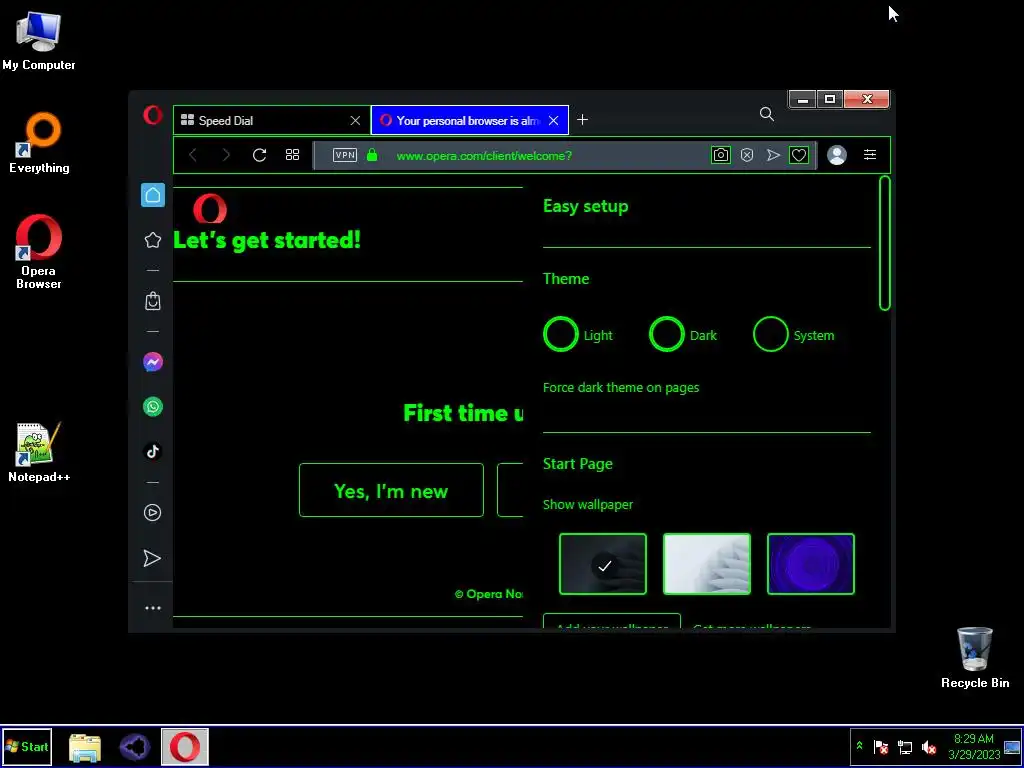Bookmark page with the heart icon

[x=799, y=155]
